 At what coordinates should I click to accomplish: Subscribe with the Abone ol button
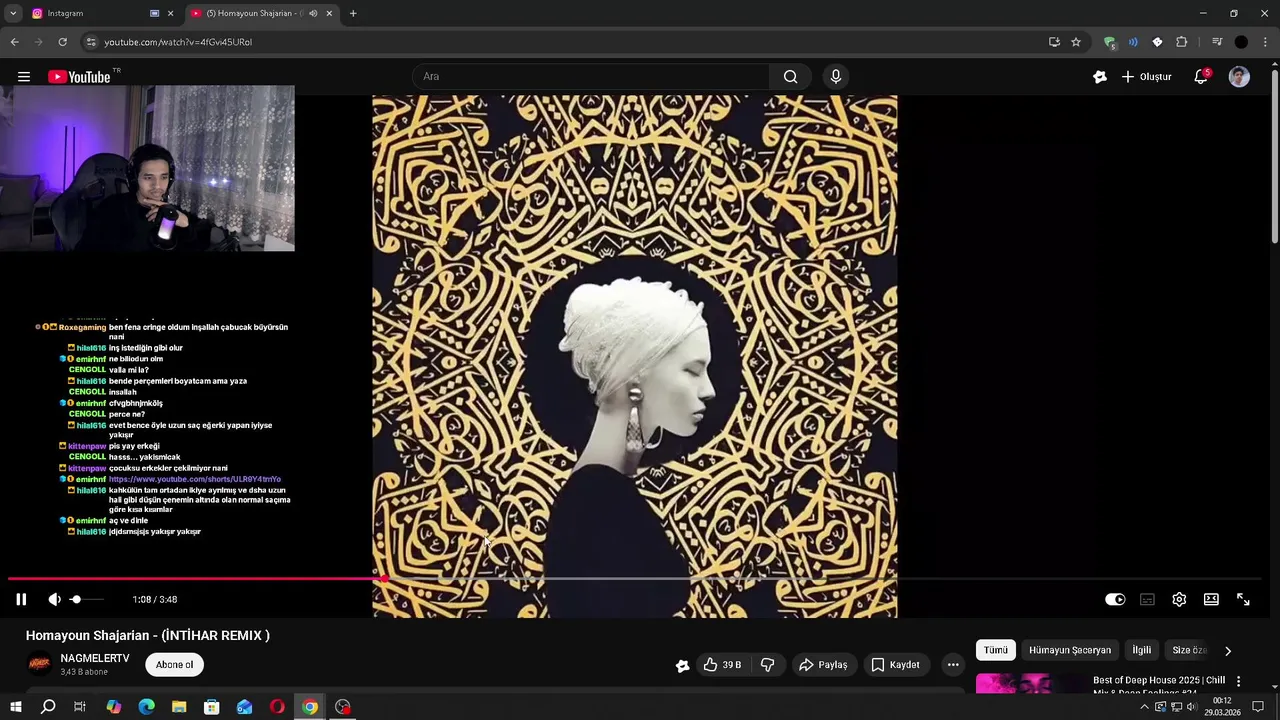[x=174, y=665]
